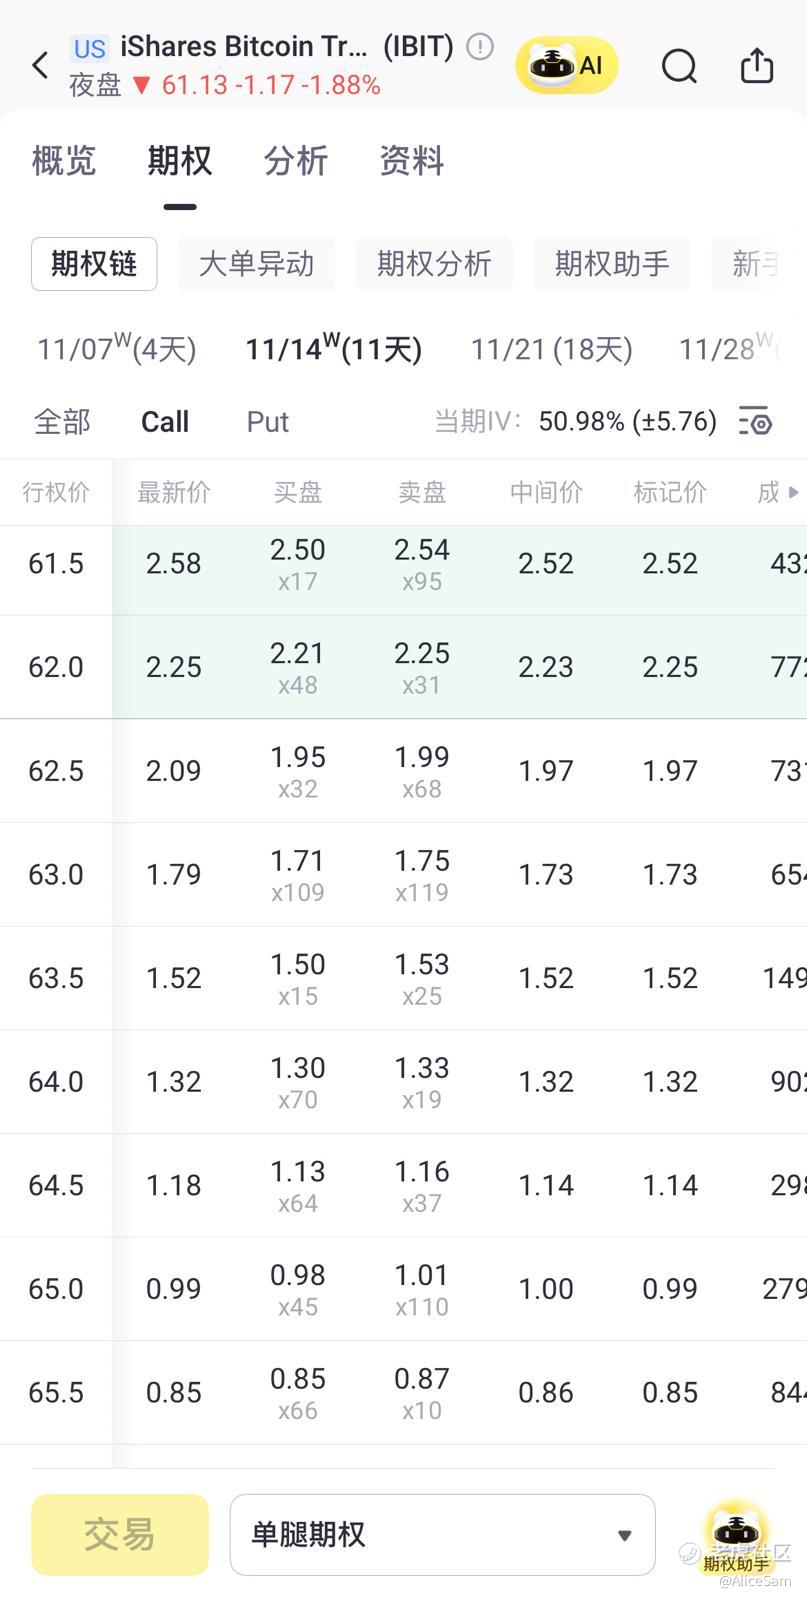Open the 大单异动 section
Viewport: 807px width, 1600px height.
tap(256, 264)
